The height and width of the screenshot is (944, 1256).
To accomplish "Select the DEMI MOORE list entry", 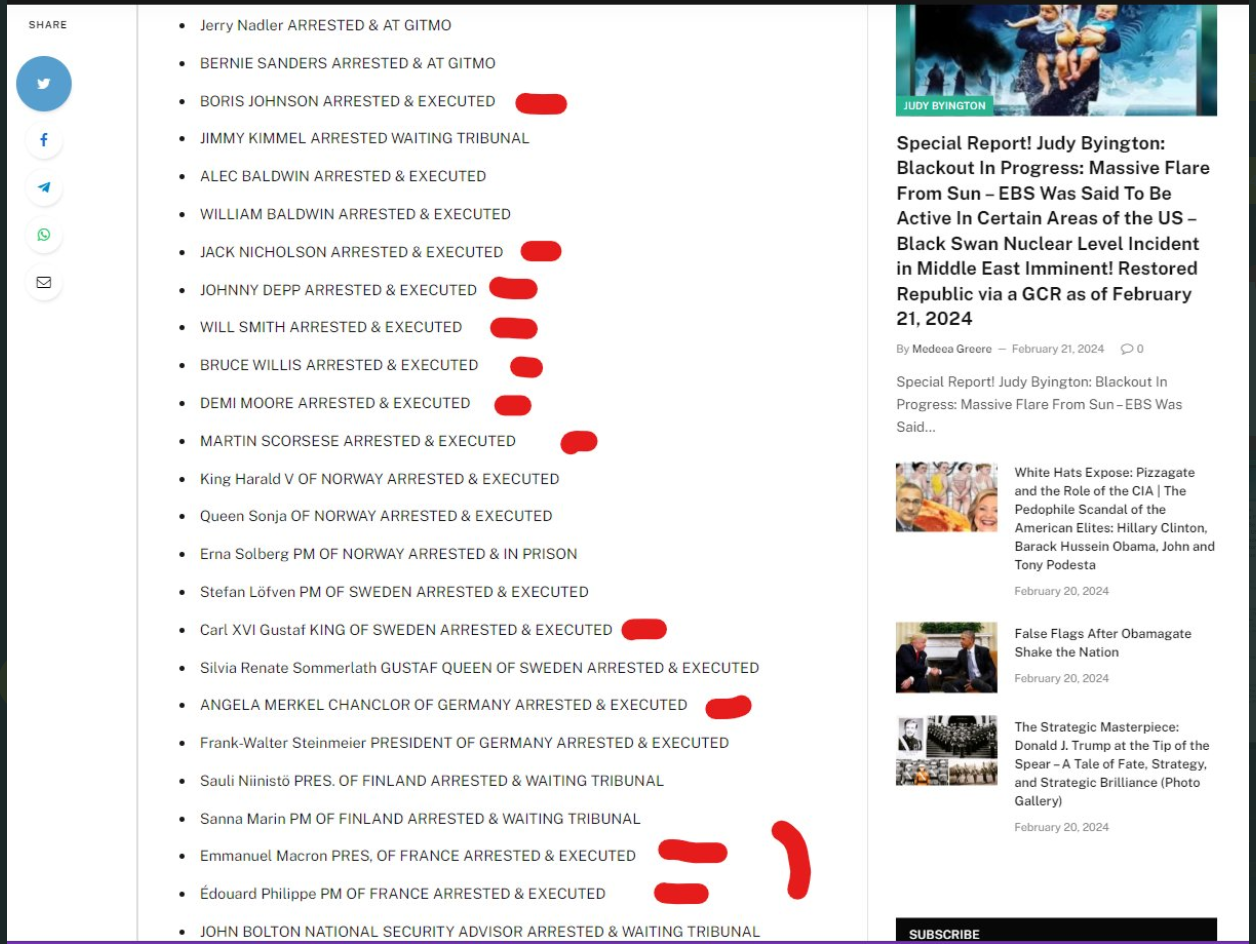I will pos(335,403).
